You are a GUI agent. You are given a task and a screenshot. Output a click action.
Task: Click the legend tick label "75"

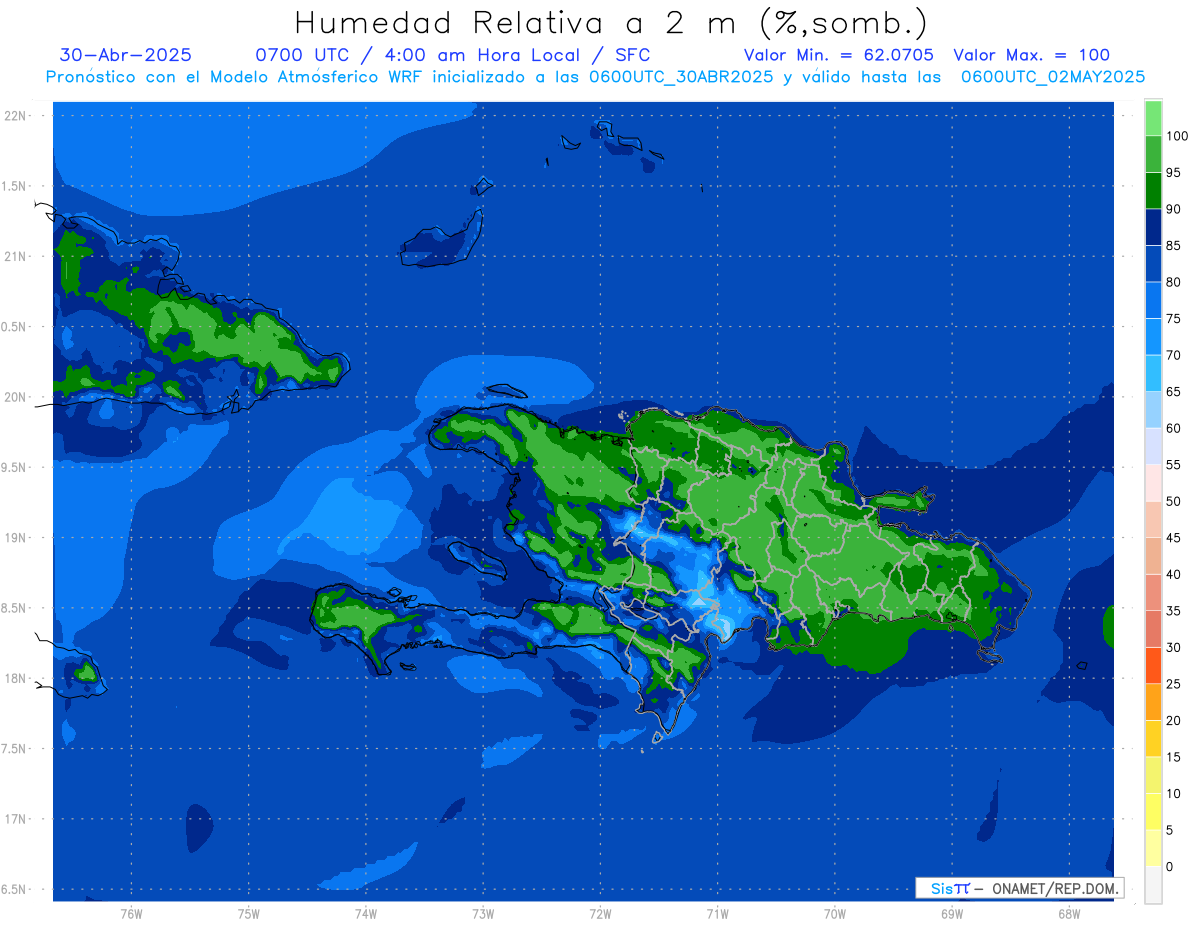[1173, 319]
